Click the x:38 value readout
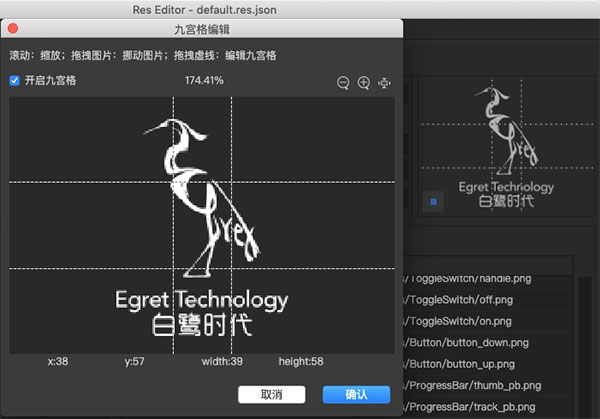 tap(58, 361)
